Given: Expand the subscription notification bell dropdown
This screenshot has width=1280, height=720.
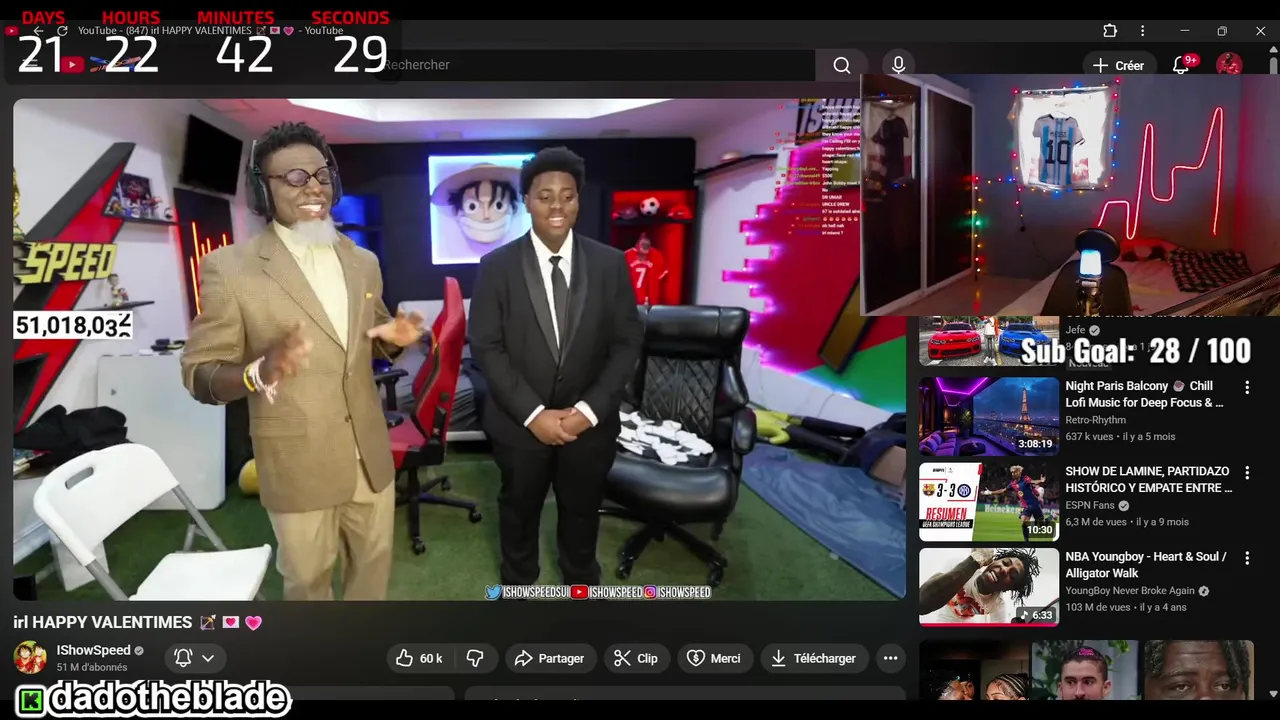Looking at the screenshot, I should [x=195, y=658].
